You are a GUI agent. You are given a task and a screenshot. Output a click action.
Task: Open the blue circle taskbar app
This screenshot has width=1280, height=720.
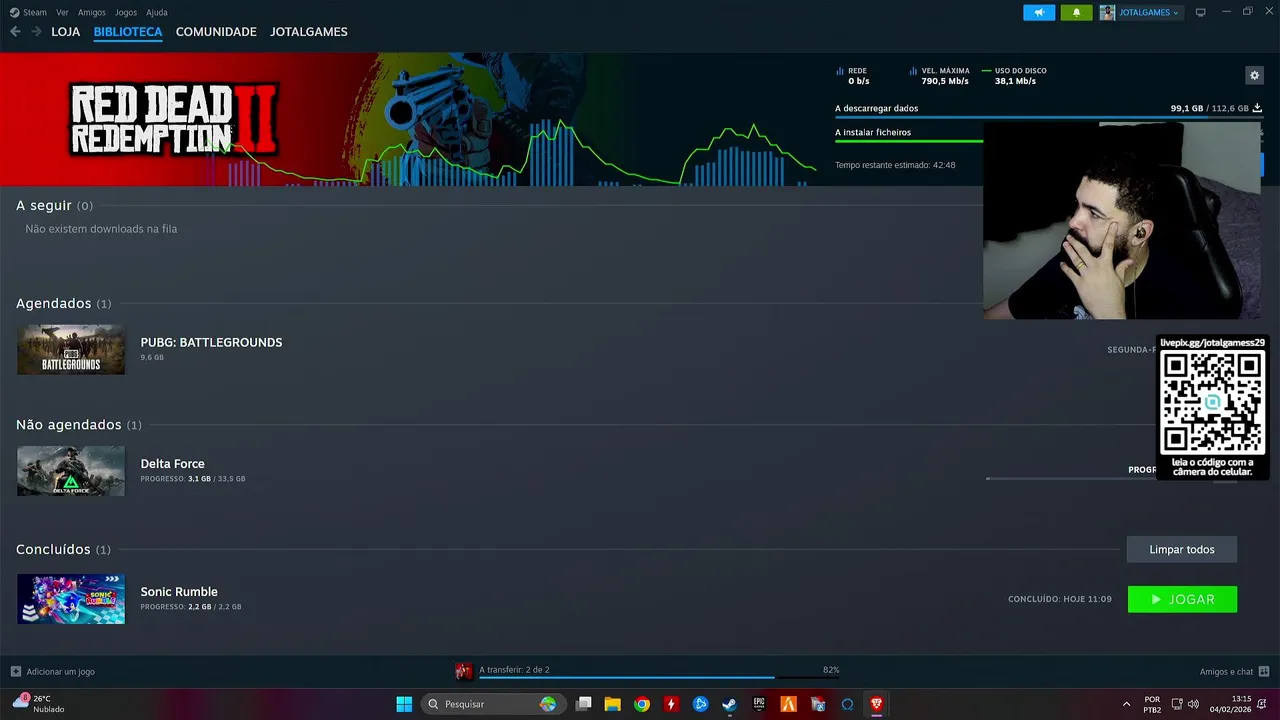coord(847,704)
